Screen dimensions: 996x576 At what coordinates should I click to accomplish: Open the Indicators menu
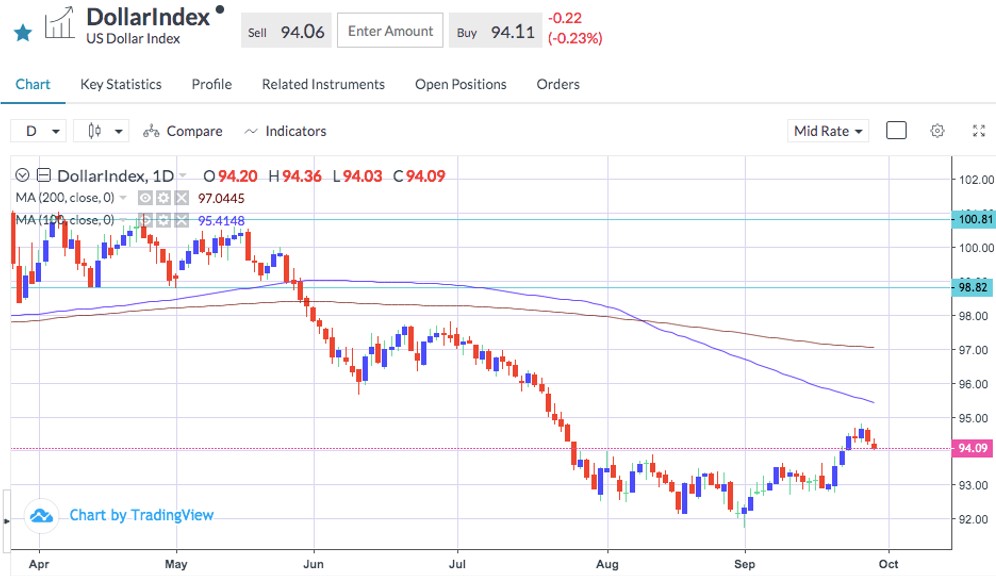(285, 131)
